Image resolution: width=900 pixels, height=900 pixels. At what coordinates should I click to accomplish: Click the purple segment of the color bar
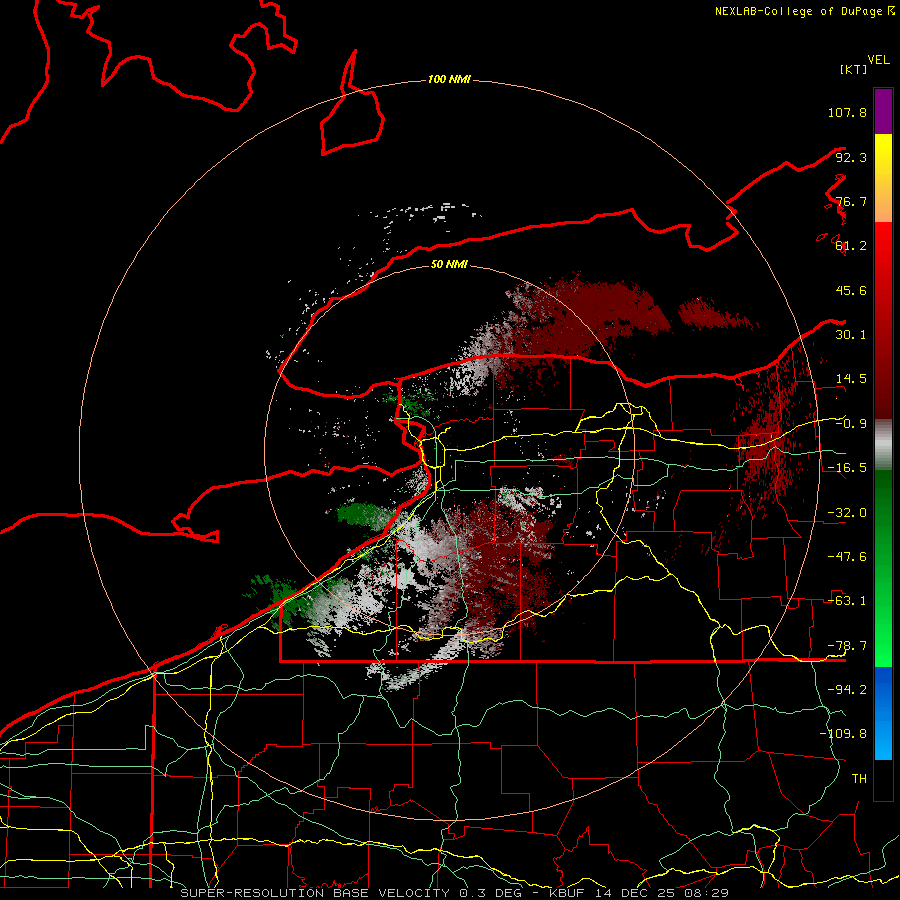coord(883,111)
